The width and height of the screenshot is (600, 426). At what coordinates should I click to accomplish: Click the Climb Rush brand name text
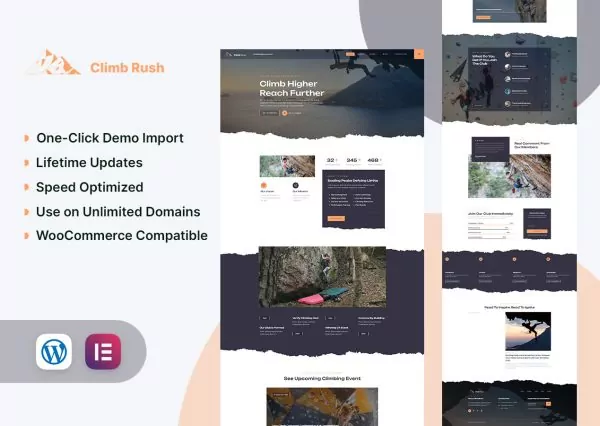click(x=127, y=68)
